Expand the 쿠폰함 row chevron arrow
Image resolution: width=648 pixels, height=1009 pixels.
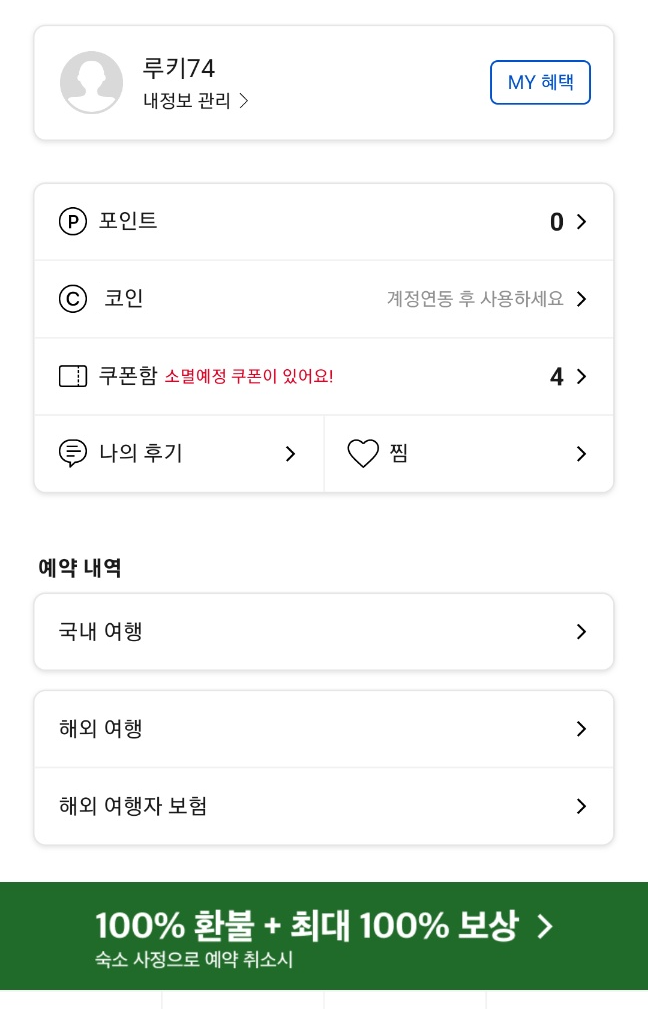pyautogui.click(x=581, y=377)
